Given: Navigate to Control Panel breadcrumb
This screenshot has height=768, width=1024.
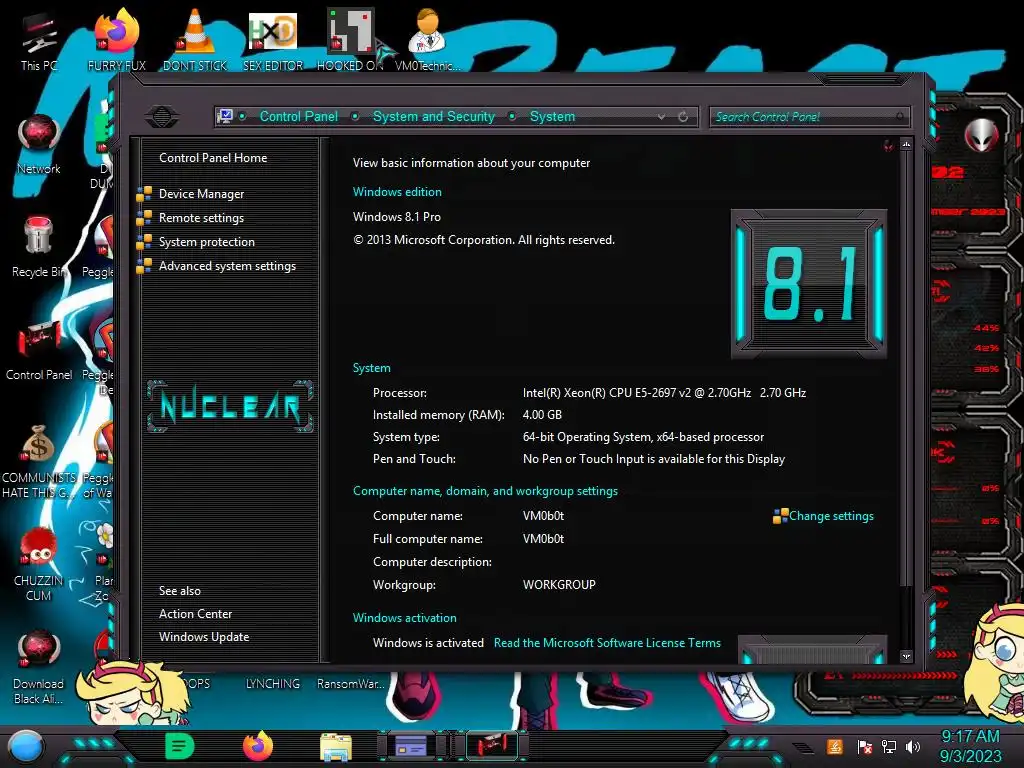Looking at the screenshot, I should tap(298, 116).
